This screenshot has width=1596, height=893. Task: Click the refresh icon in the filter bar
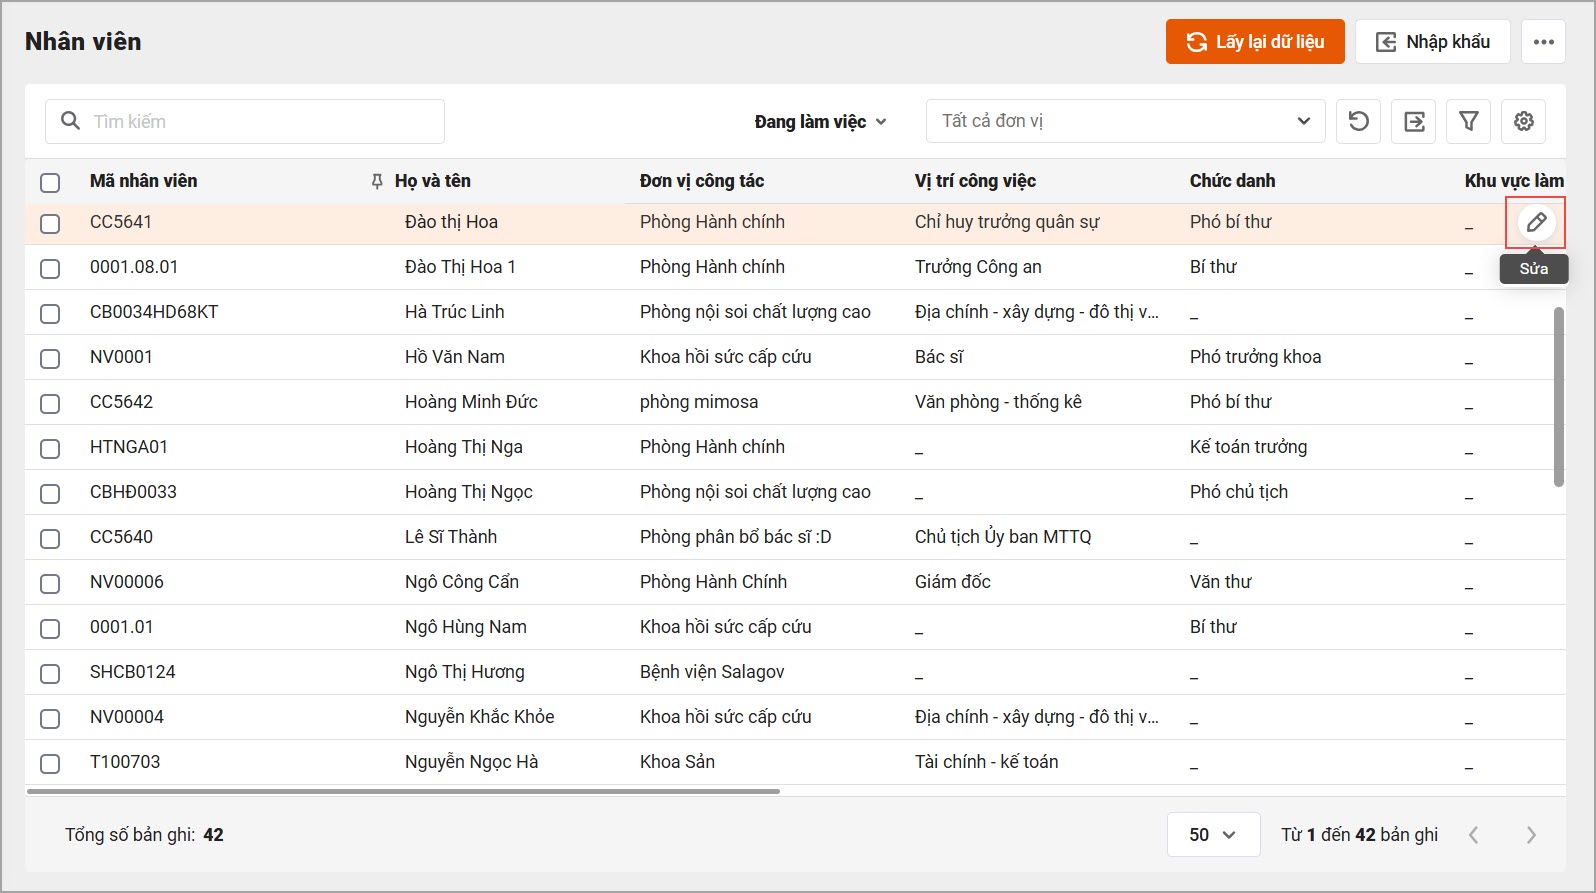click(x=1358, y=121)
